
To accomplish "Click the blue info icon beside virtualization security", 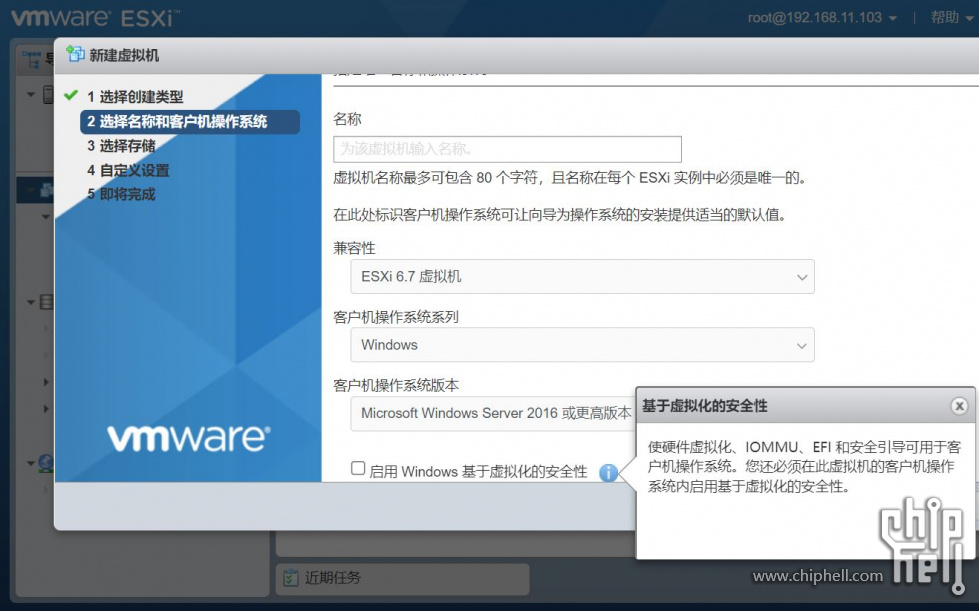I will (608, 472).
